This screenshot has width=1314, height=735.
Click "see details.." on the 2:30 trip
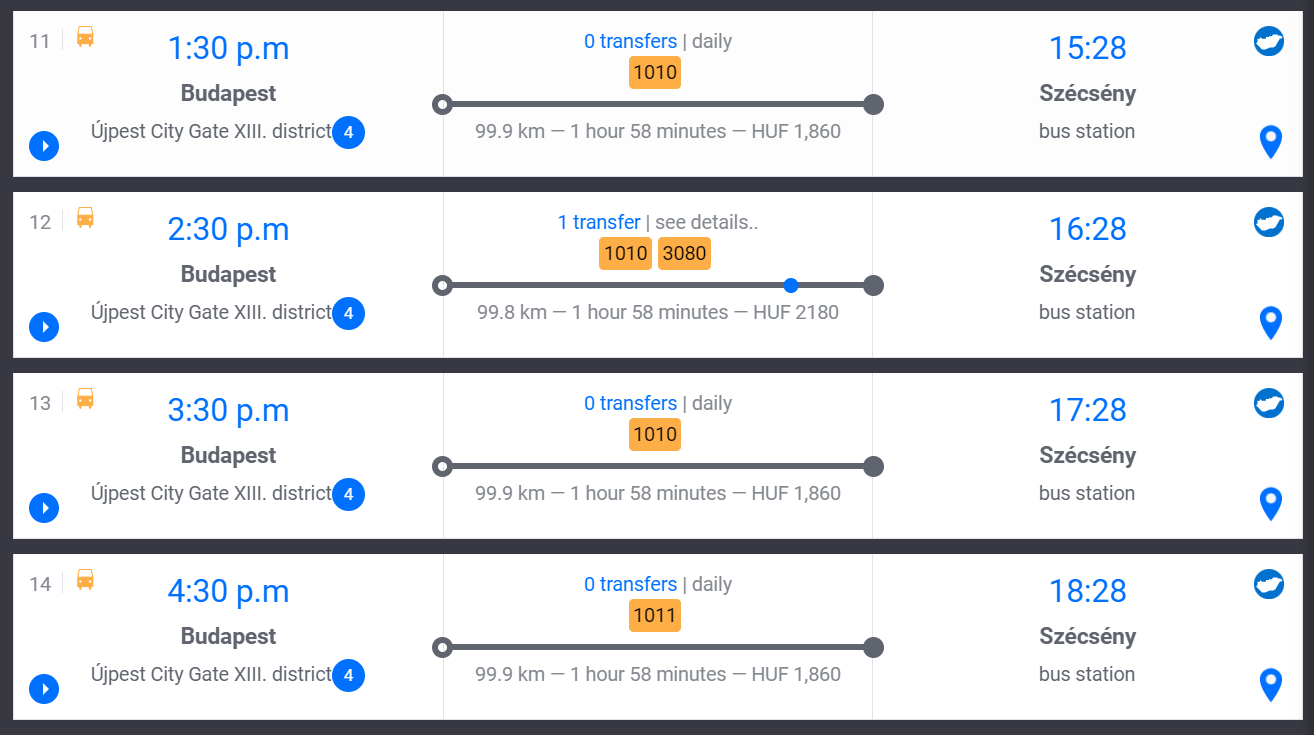pyautogui.click(x=706, y=222)
